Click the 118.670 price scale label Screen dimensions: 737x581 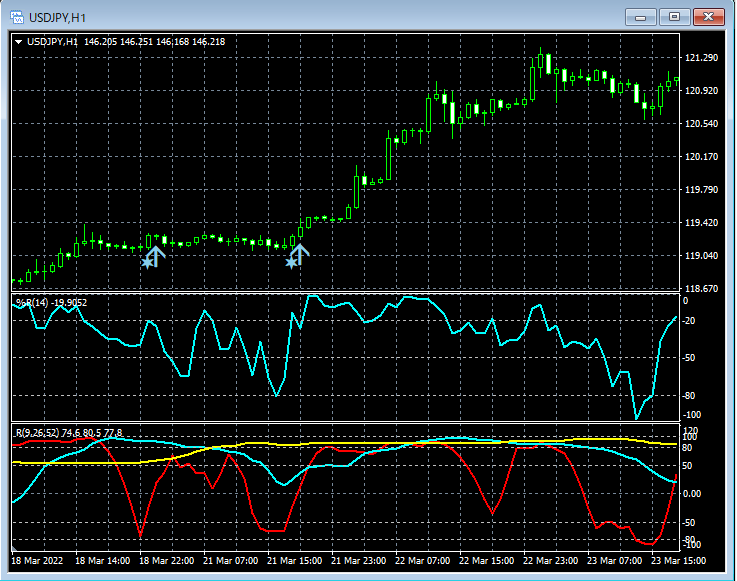(700, 288)
